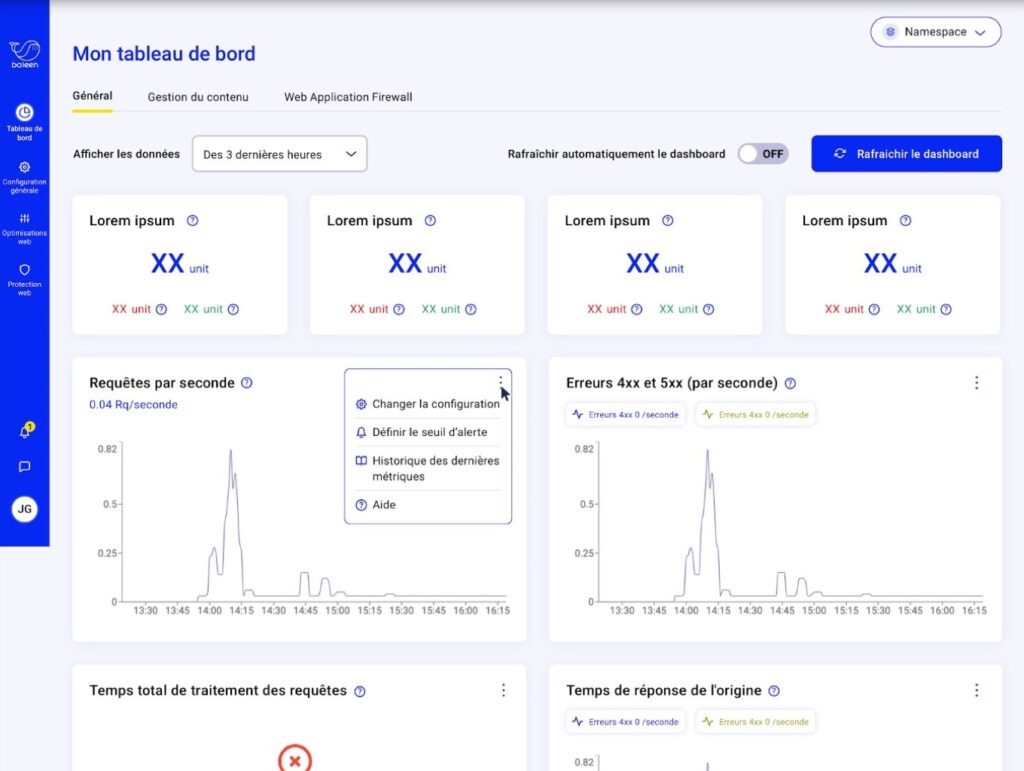Click Rafraîchir le dashboard button
Screen dimensions: 1024x771
click(x=906, y=154)
